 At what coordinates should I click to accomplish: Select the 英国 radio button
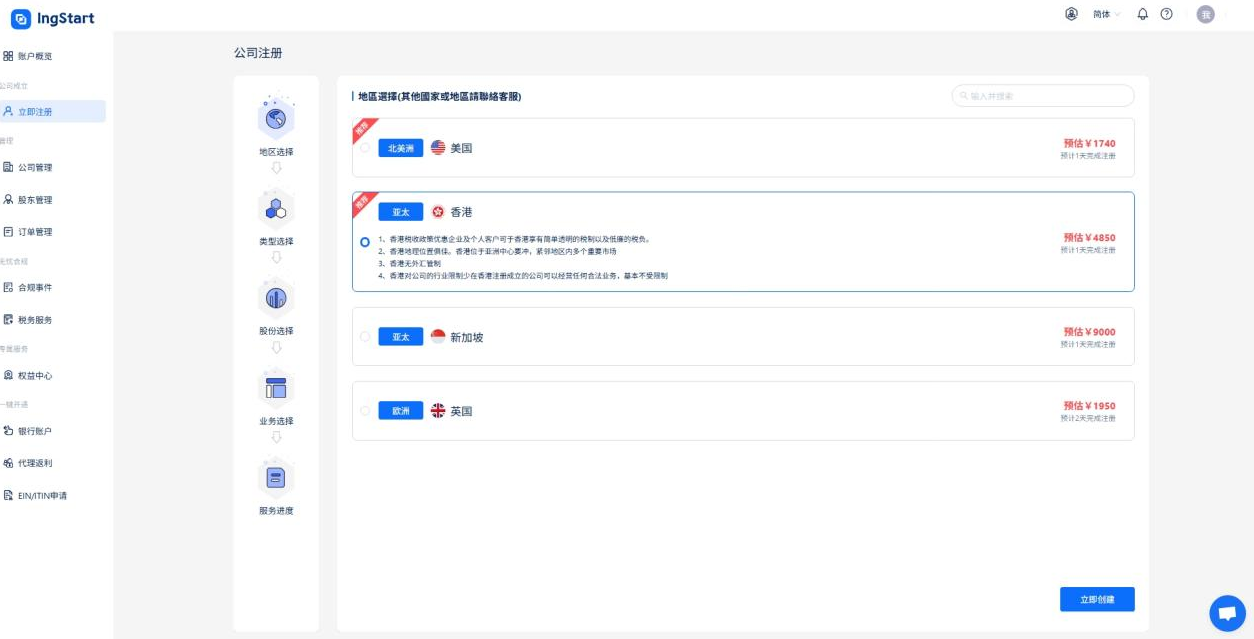tap(365, 411)
